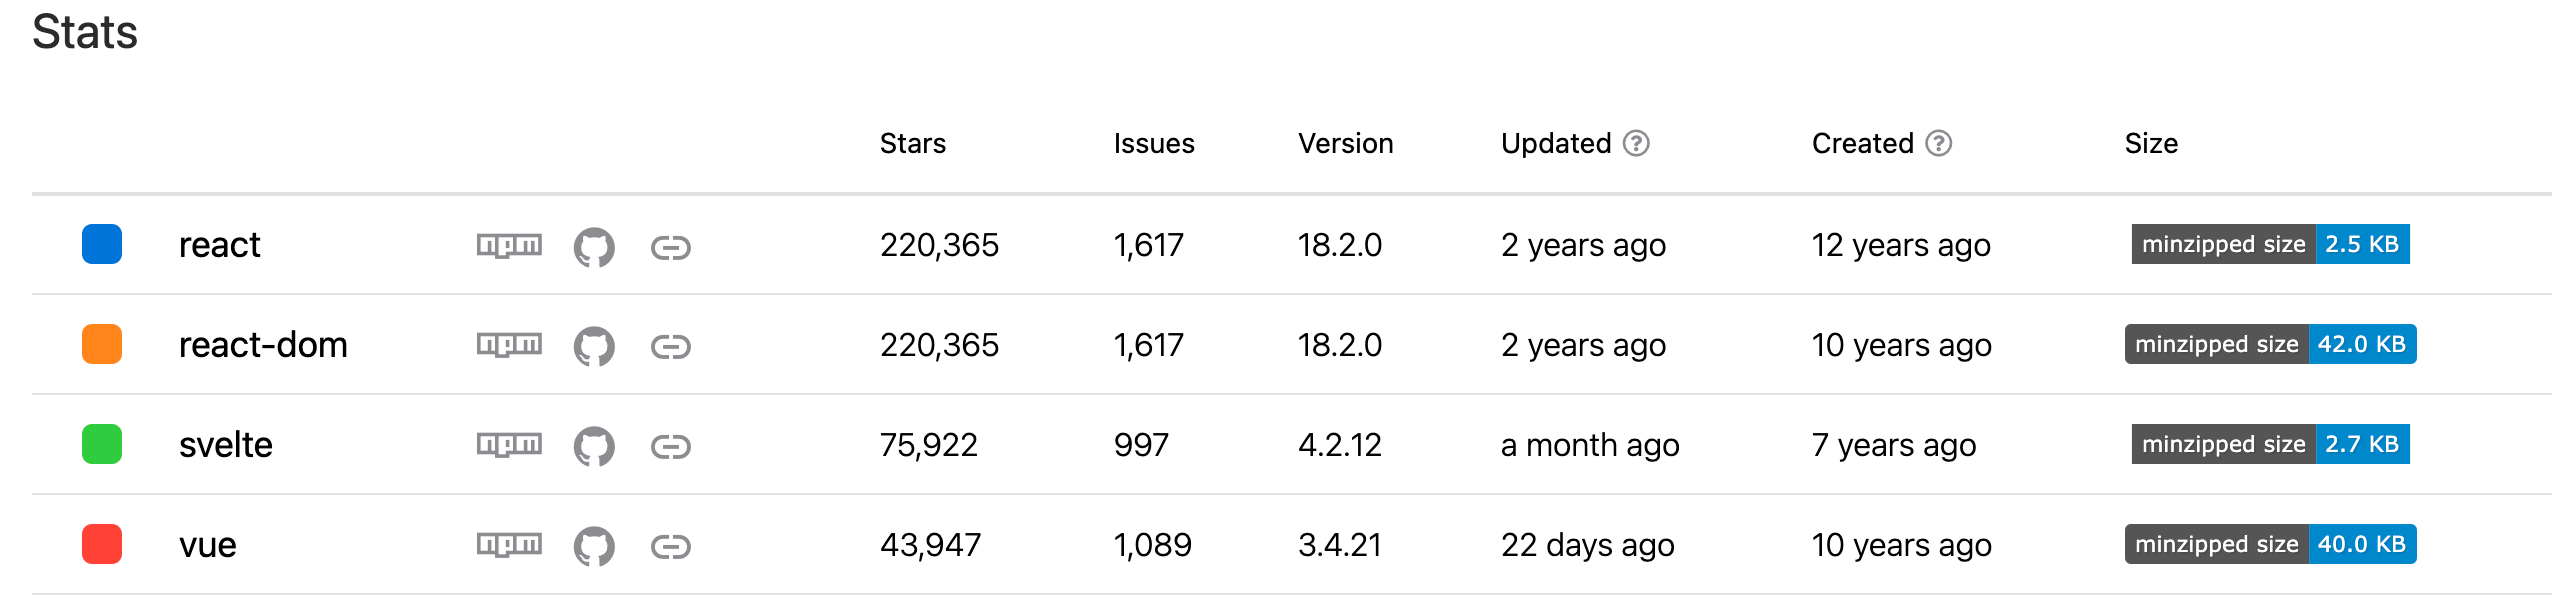Screen dimensions: 2552x612
Task: Click the Stars column header
Action: click(x=912, y=144)
